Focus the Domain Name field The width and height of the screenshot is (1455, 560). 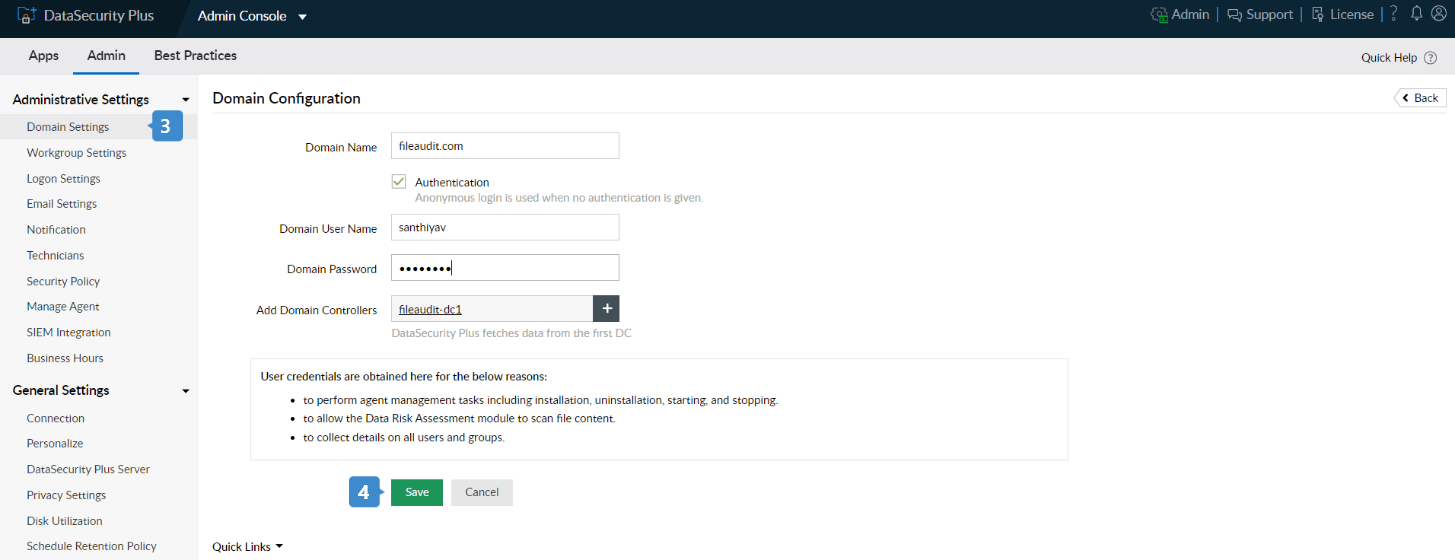tap(505, 145)
